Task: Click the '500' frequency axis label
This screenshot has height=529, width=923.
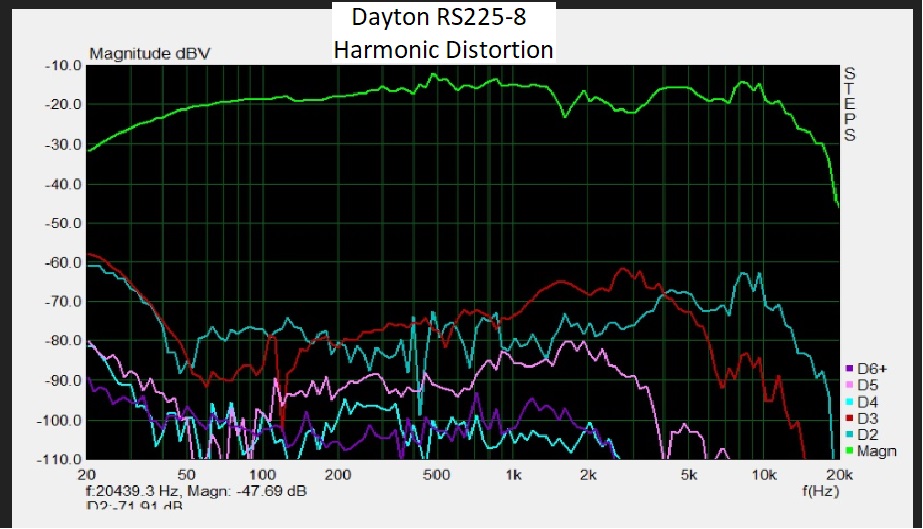Action: [x=436, y=475]
